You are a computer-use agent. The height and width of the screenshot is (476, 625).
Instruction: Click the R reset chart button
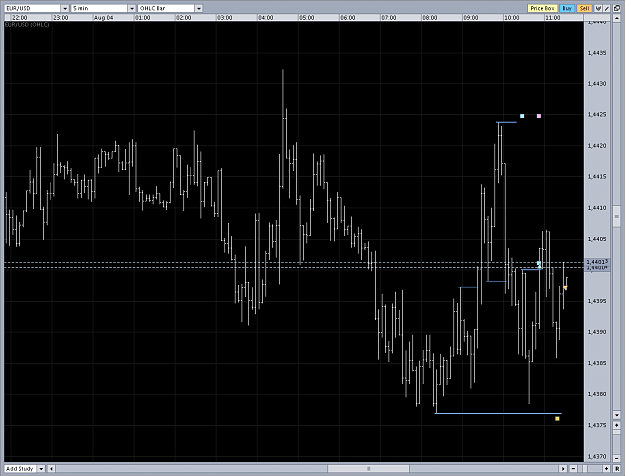pyautogui.click(x=617, y=469)
